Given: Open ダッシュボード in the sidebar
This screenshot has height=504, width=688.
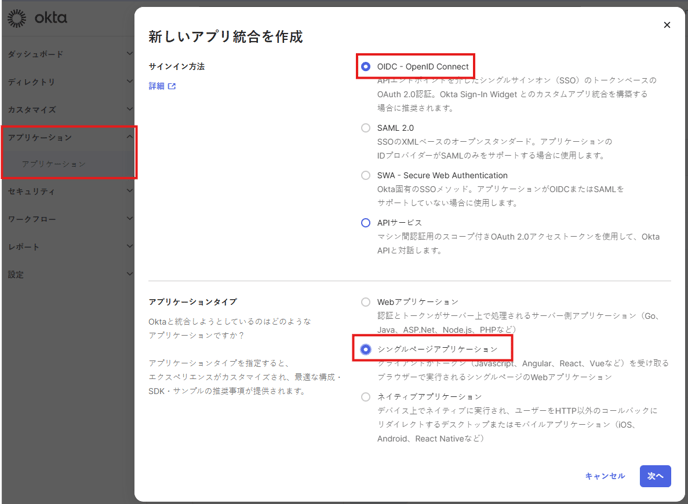Looking at the screenshot, I should (x=36, y=54).
